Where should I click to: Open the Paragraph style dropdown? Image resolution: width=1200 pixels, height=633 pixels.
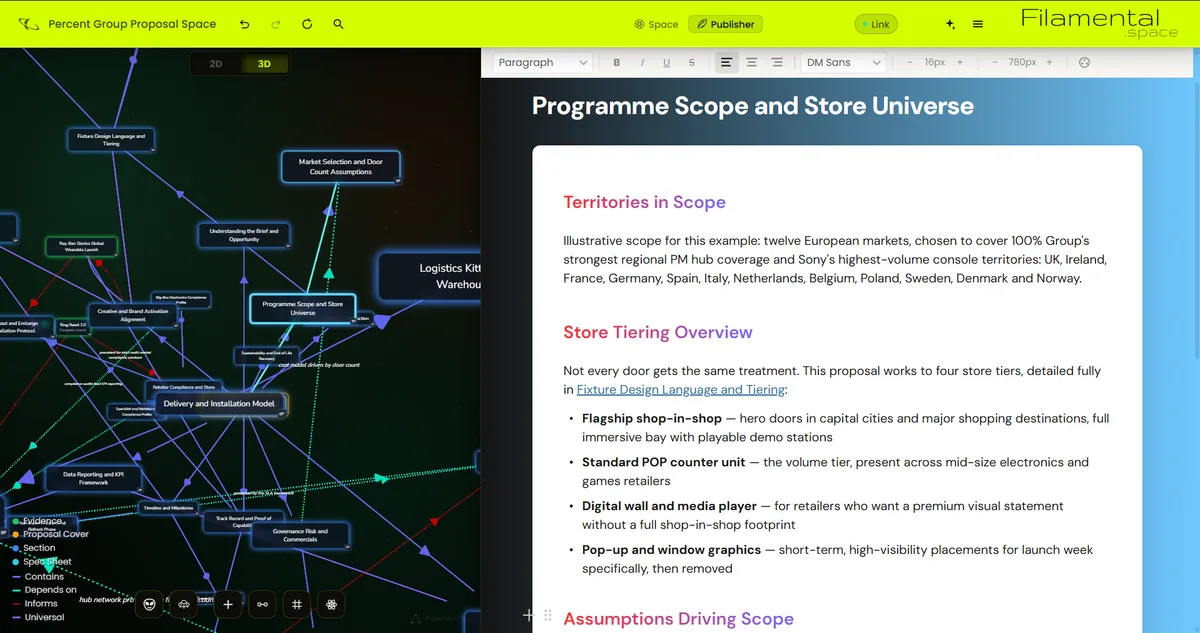coord(543,62)
